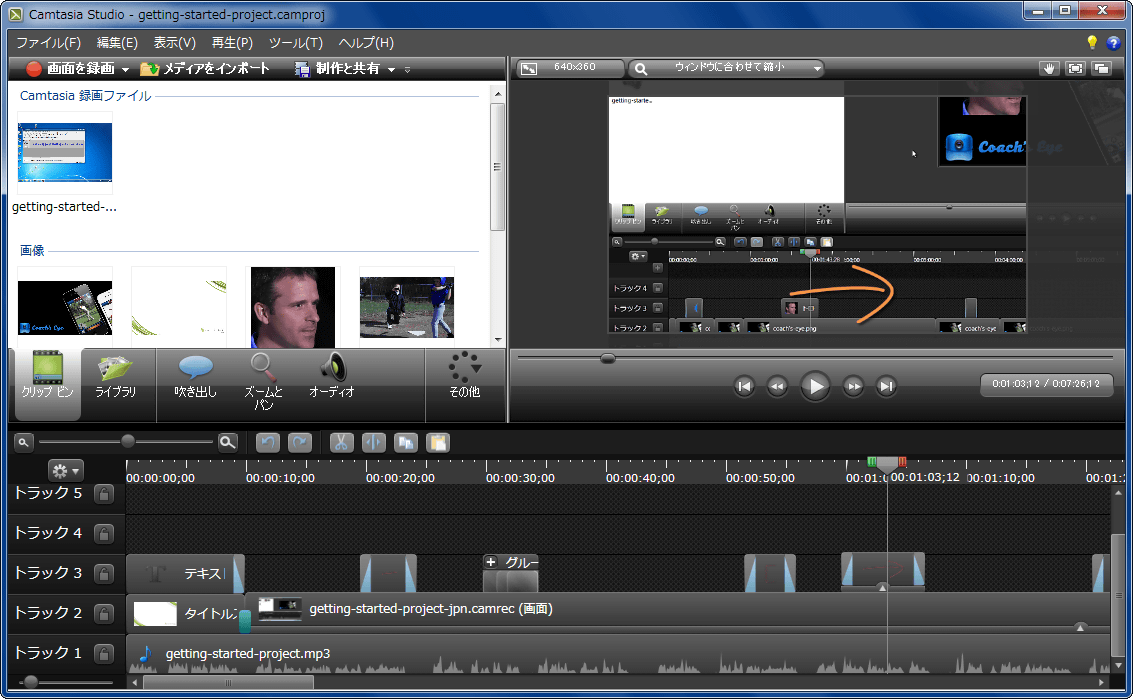
Task: Toggle lock on トラック 2
Action: pos(104,613)
